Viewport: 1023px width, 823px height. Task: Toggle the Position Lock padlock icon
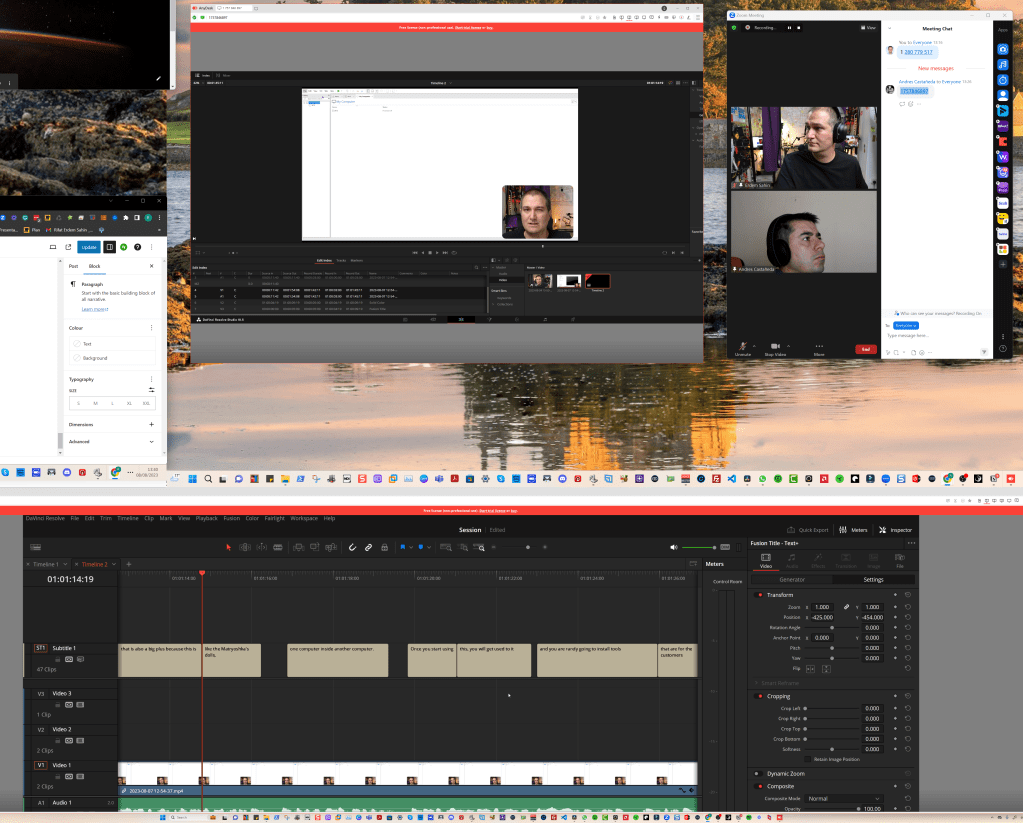(385, 547)
